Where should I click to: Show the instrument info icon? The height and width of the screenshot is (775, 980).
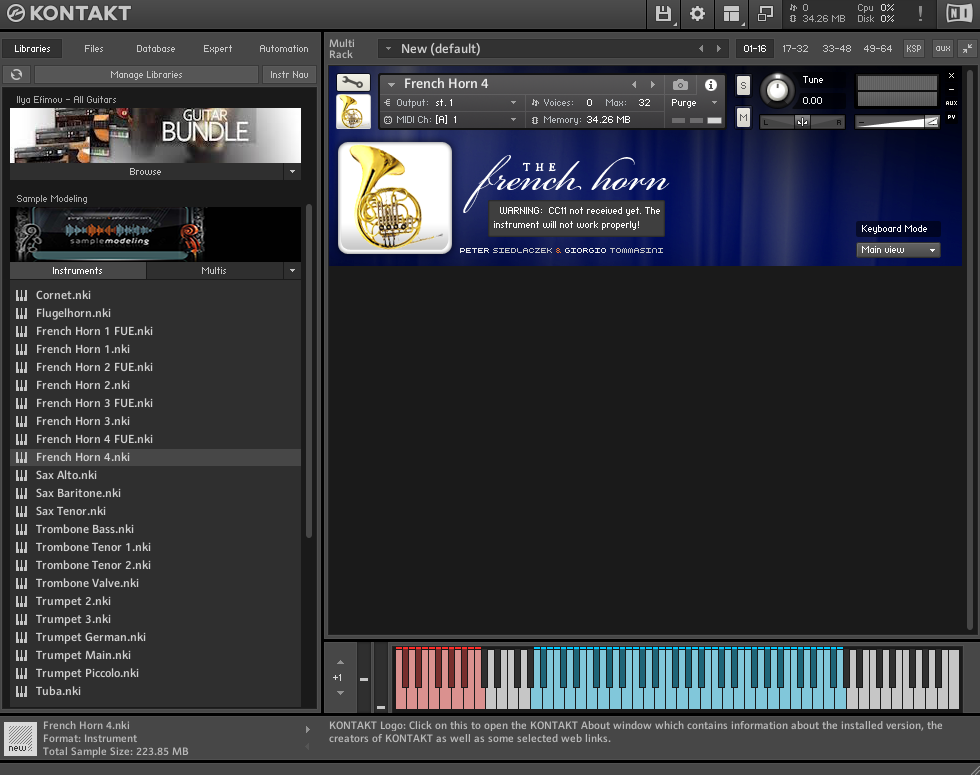[x=711, y=84]
